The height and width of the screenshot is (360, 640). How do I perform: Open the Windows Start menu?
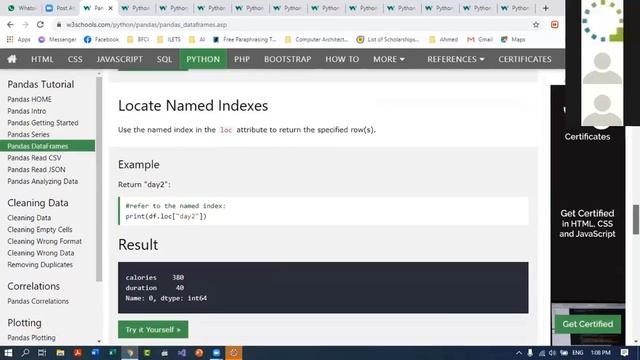(8, 353)
